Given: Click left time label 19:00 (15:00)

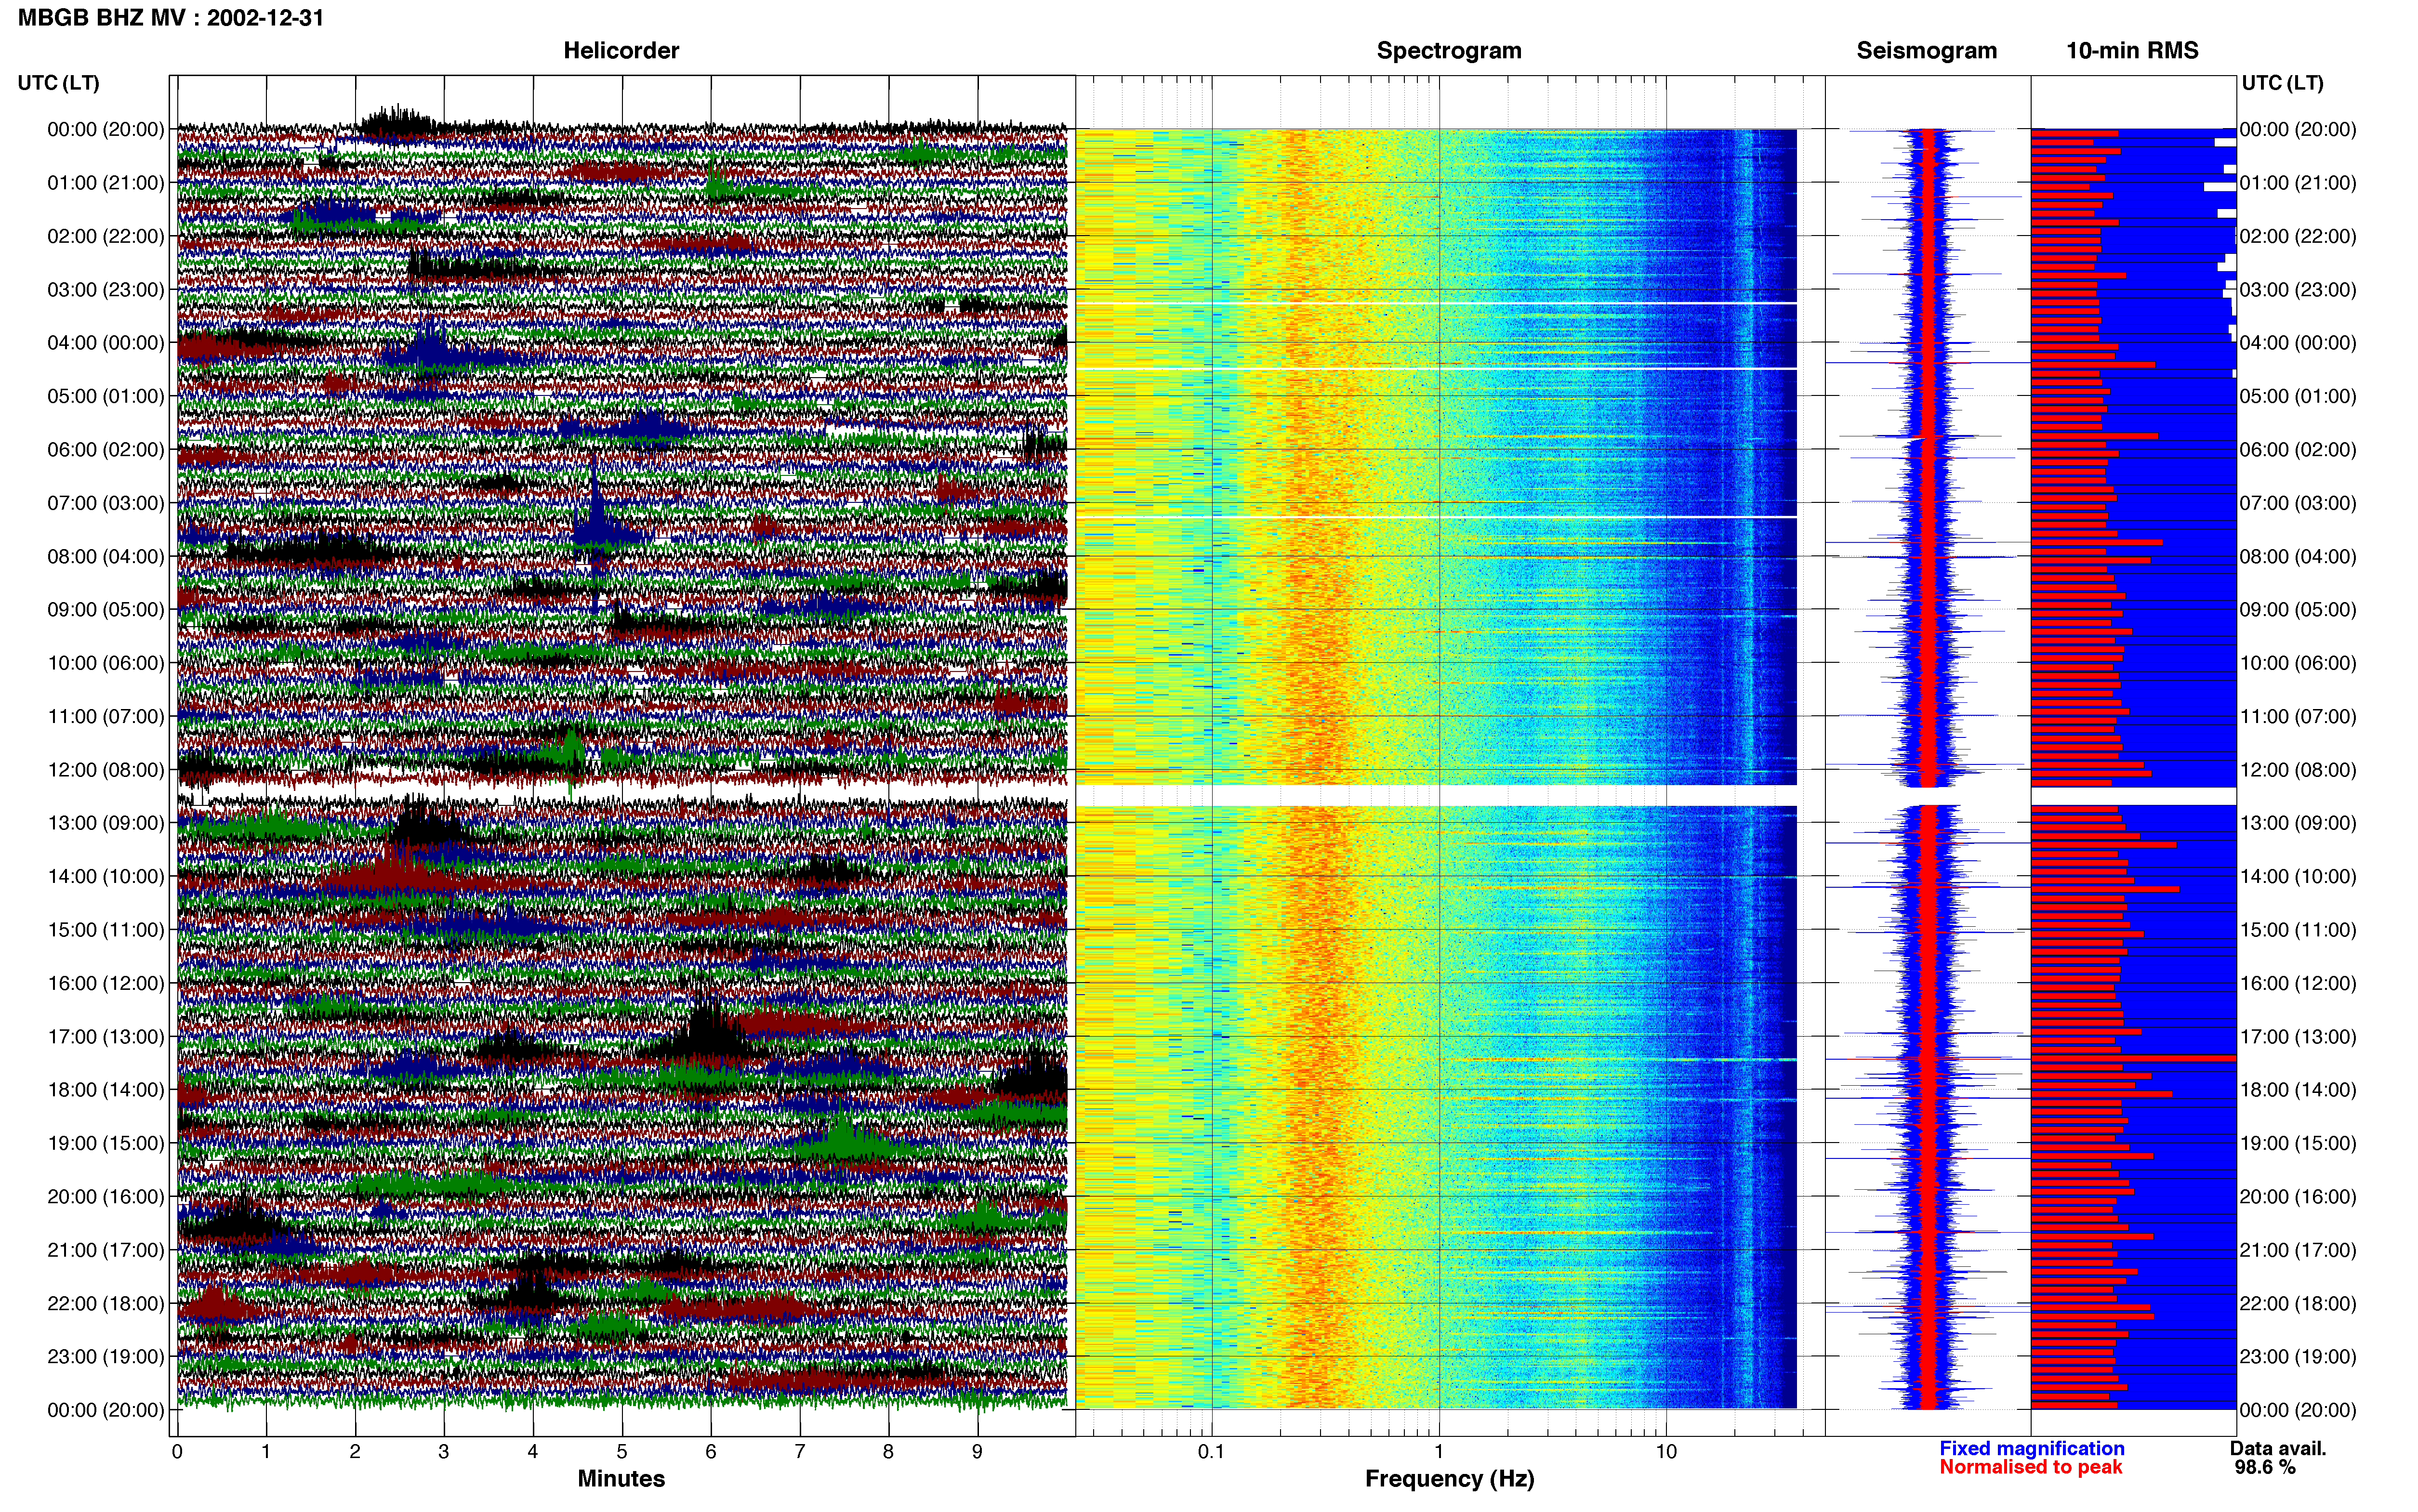Looking at the screenshot, I should tap(106, 1143).
